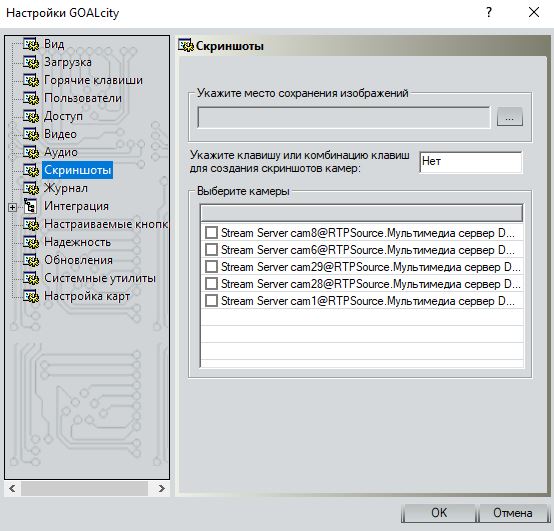This screenshot has width=554, height=531.
Task: Open Настраиваемые кнопки settings
Action: pos(105,224)
